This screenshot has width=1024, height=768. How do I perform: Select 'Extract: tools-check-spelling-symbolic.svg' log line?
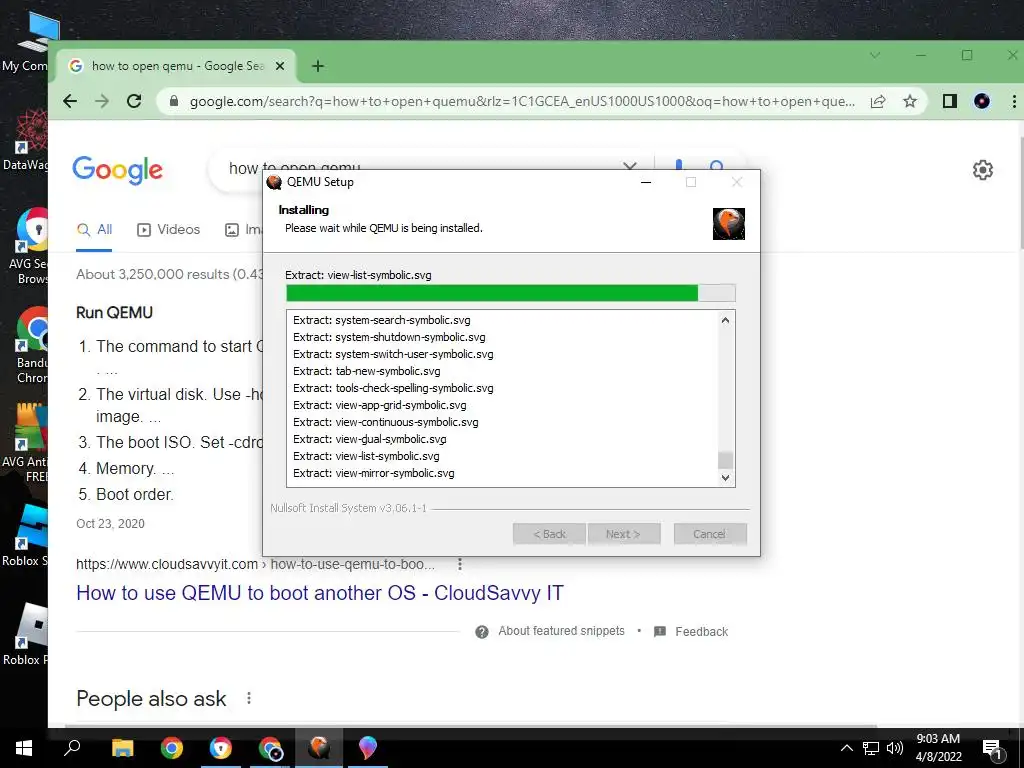[x=393, y=388]
